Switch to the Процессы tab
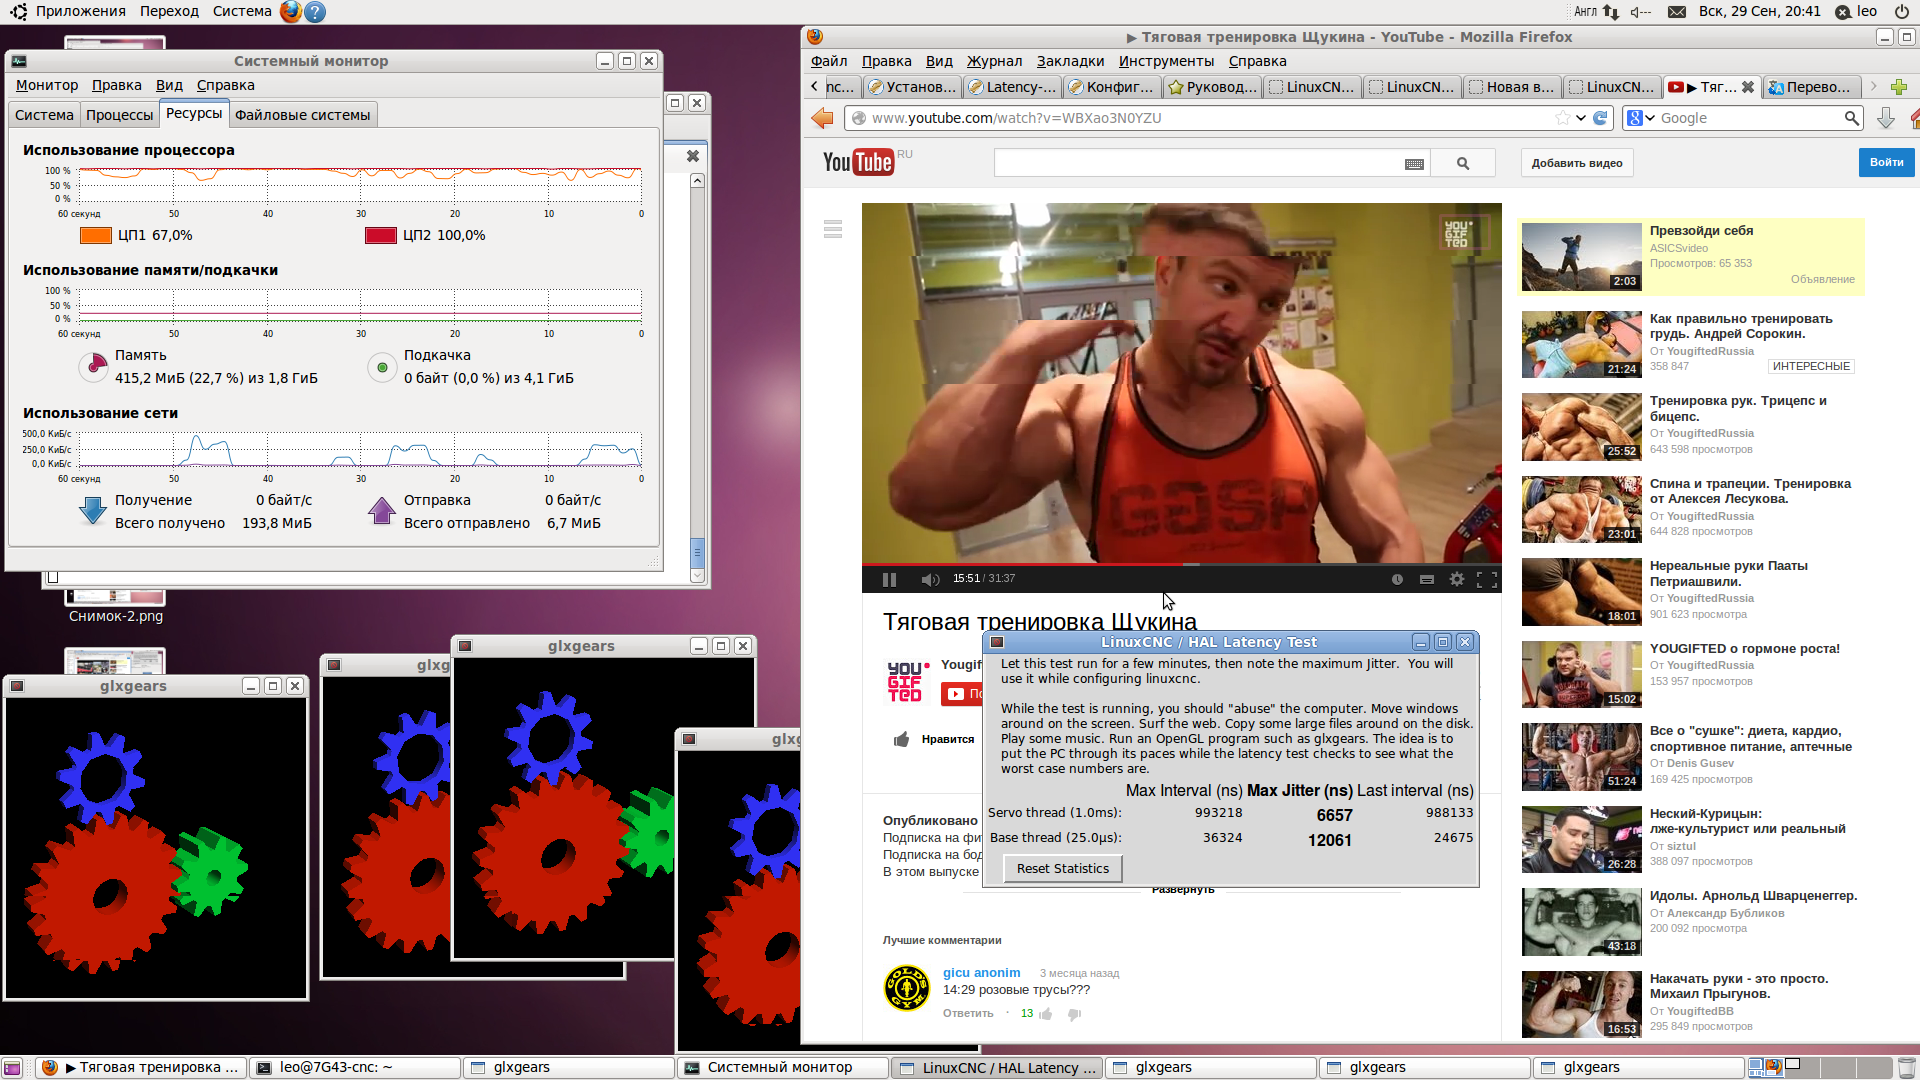This screenshot has width=1920, height=1080. [x=119, y=115]
